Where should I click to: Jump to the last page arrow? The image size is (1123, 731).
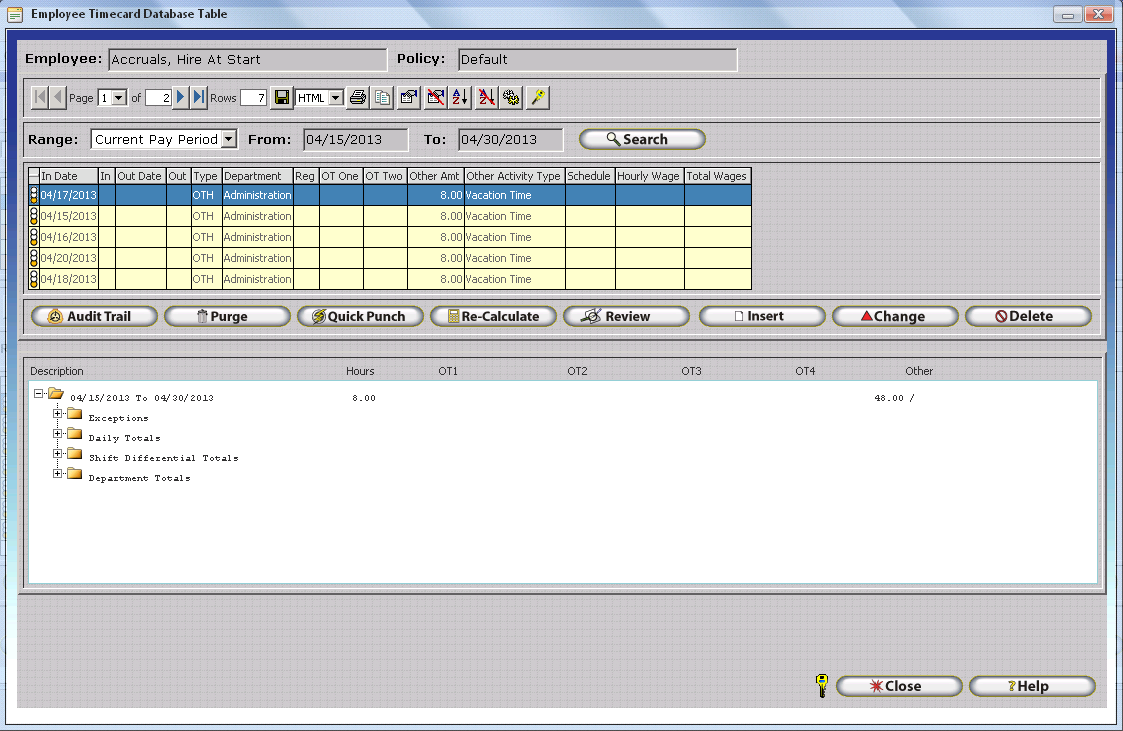(199, 97)
